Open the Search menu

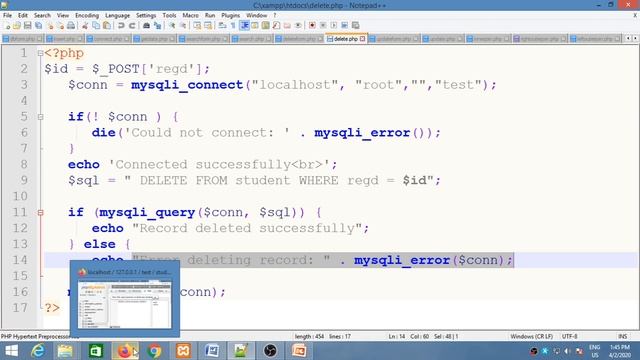(42, 16)
